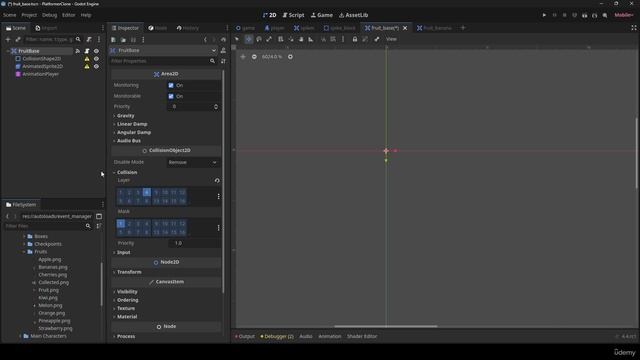Reset the Collision Layer value
This screenshot has width=640, height=360.
tap(217, 180)
